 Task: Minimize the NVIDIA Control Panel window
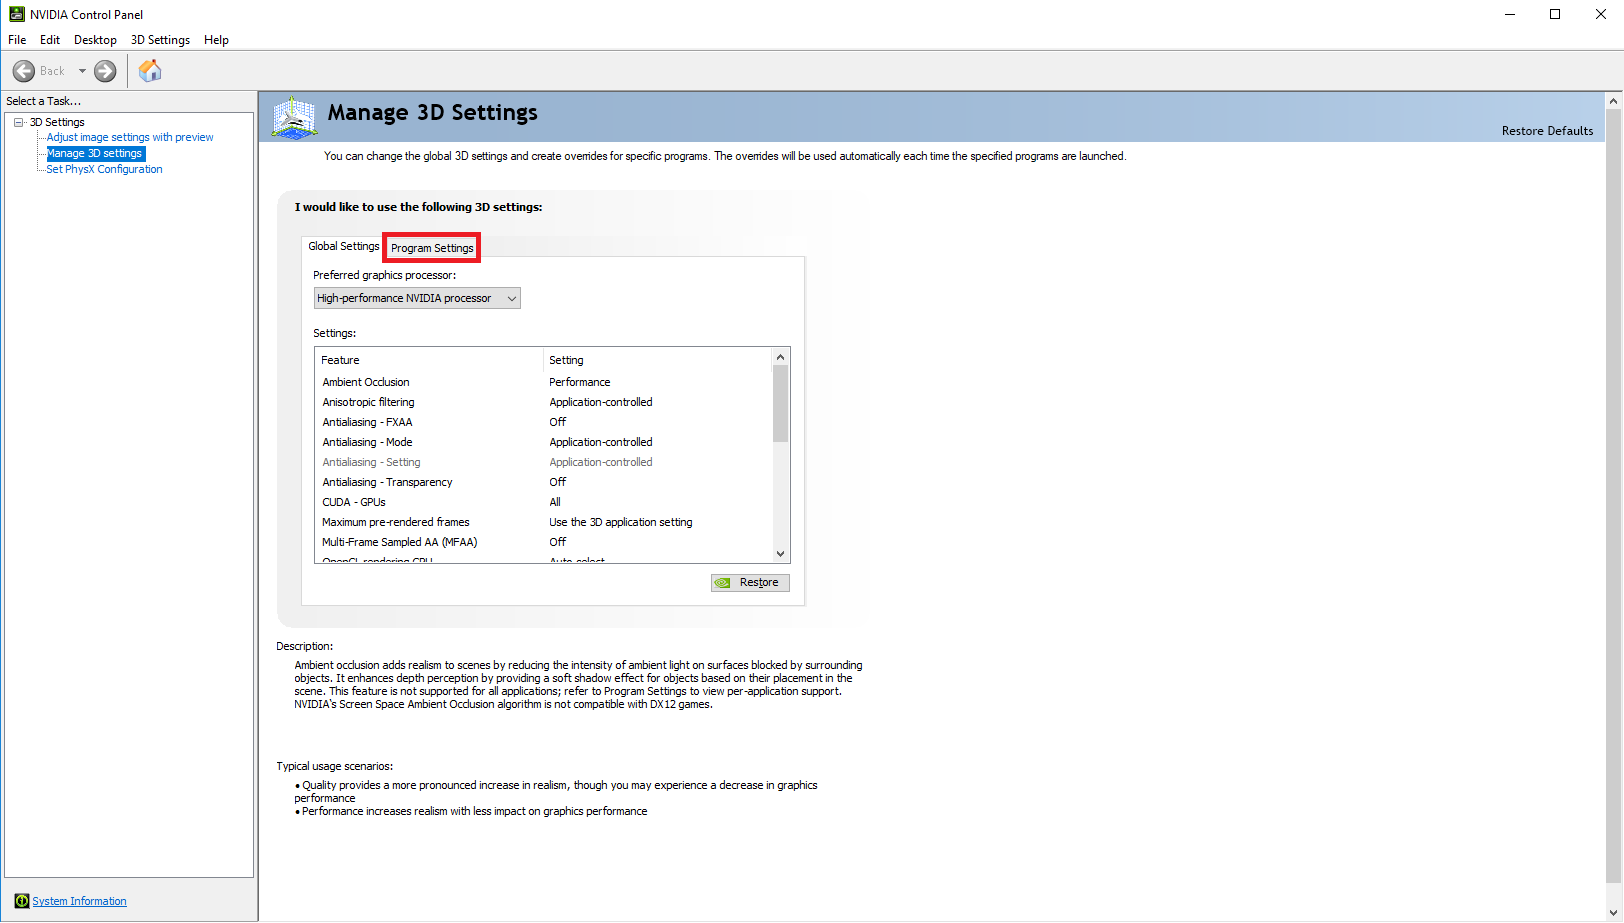(x=1510, y=14)
